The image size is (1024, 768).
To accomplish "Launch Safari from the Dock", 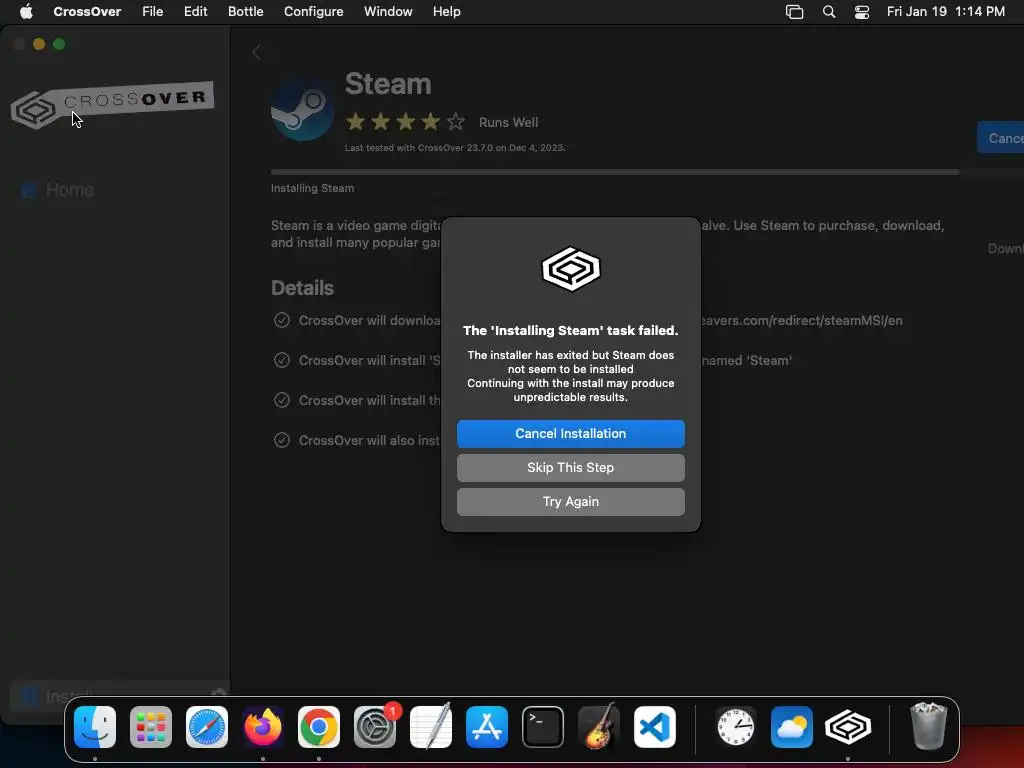I will tap(207, 727).
